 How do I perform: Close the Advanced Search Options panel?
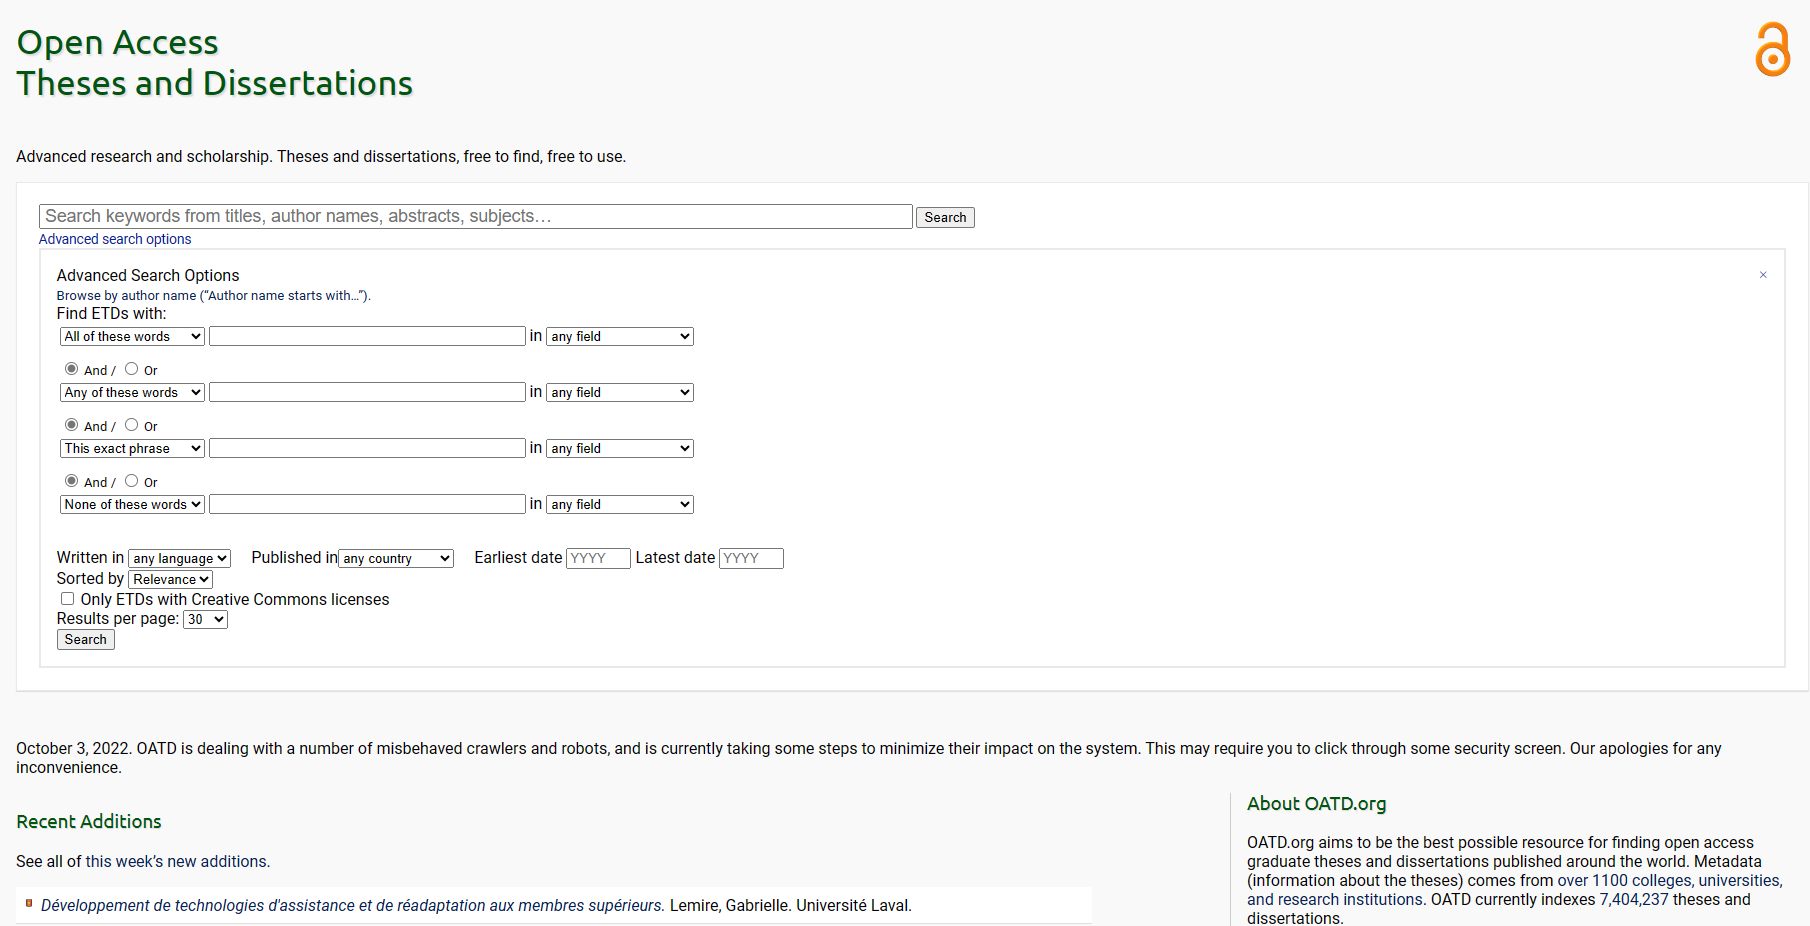pyautogui.click(x=1763, y=275)
